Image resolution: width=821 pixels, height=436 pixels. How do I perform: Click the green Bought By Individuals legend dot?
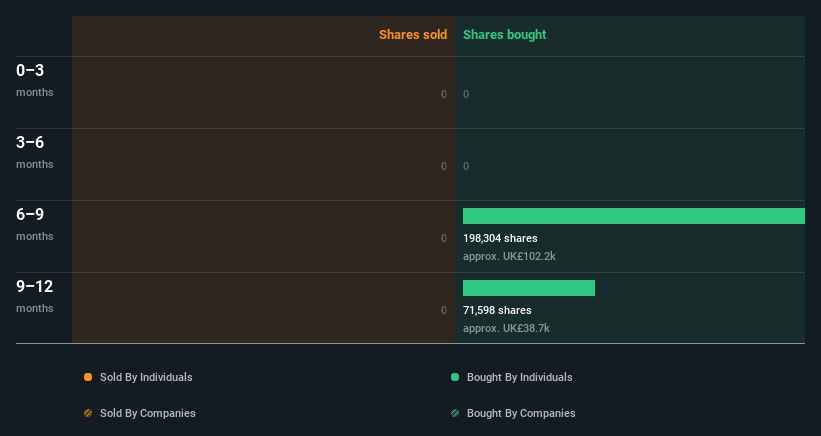coord(455,377)
